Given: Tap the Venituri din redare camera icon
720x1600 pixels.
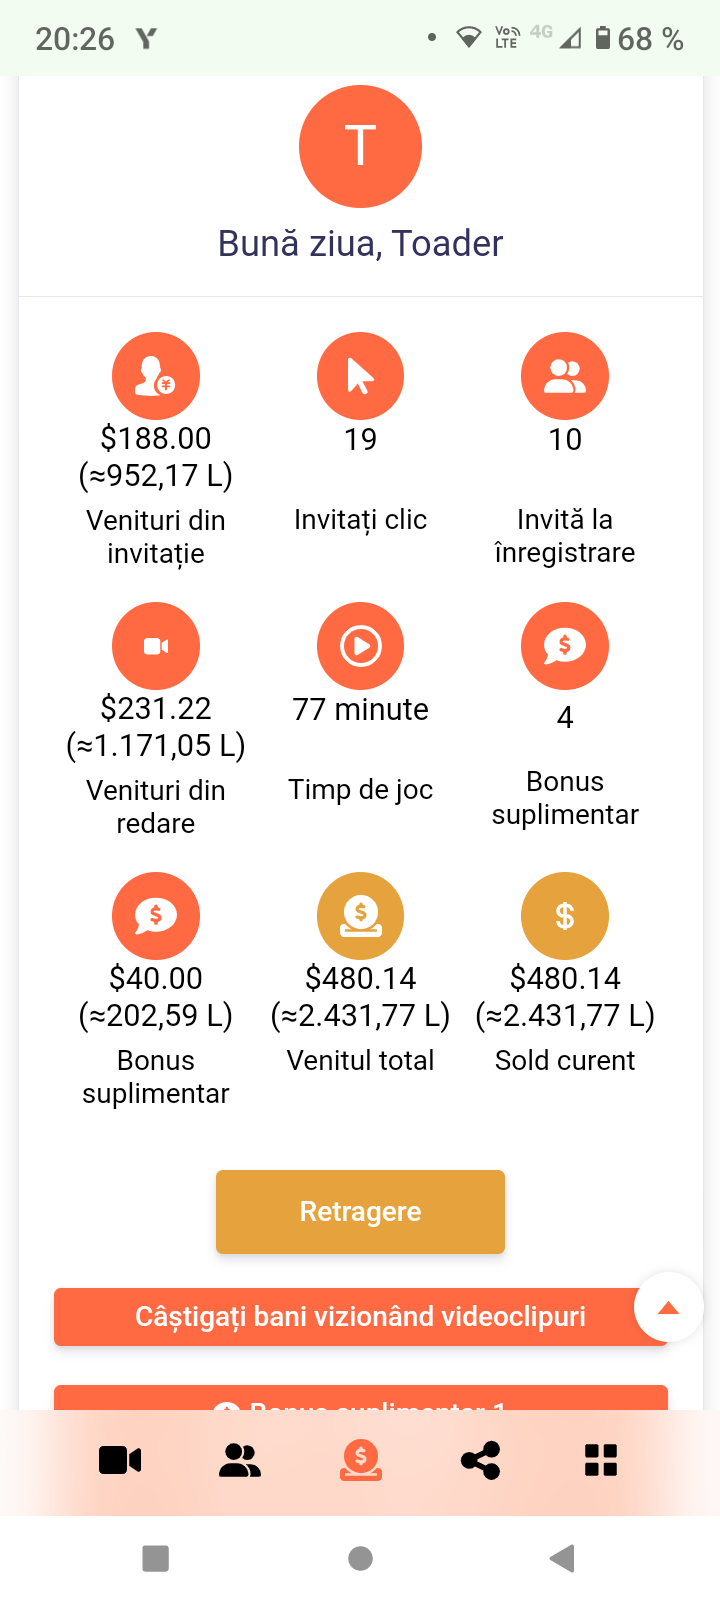Looking at the screenshot, I should coord(156,646).
